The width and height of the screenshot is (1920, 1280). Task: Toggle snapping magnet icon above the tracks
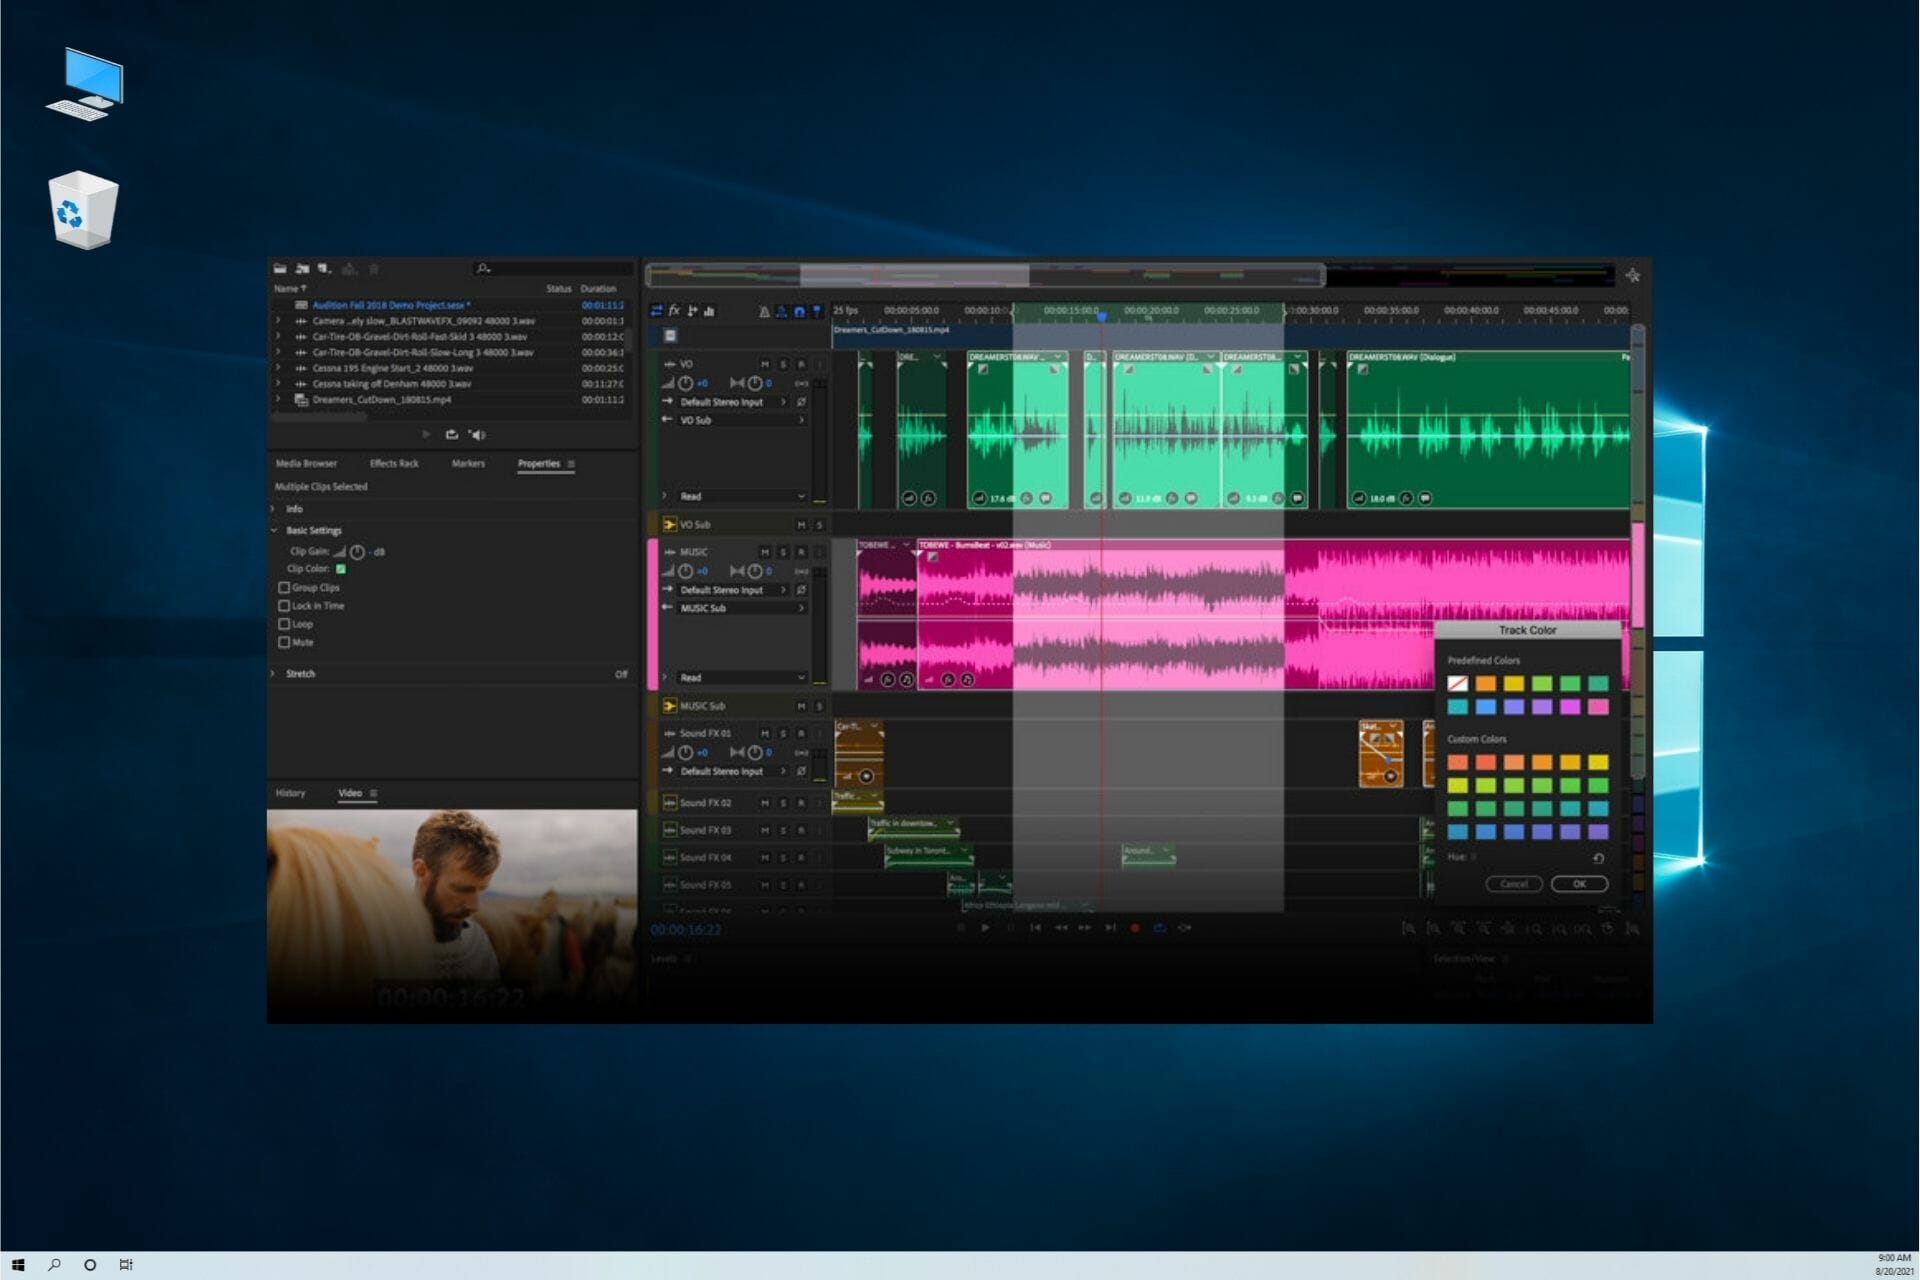799,311
